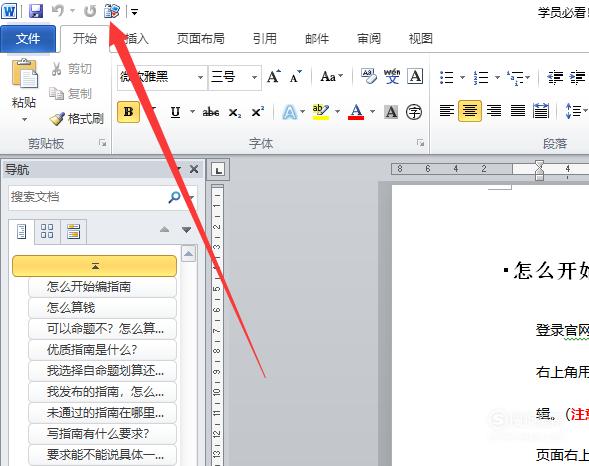
Task: Switch to the 视图 ribbon tab
Action: coord(421,39)
